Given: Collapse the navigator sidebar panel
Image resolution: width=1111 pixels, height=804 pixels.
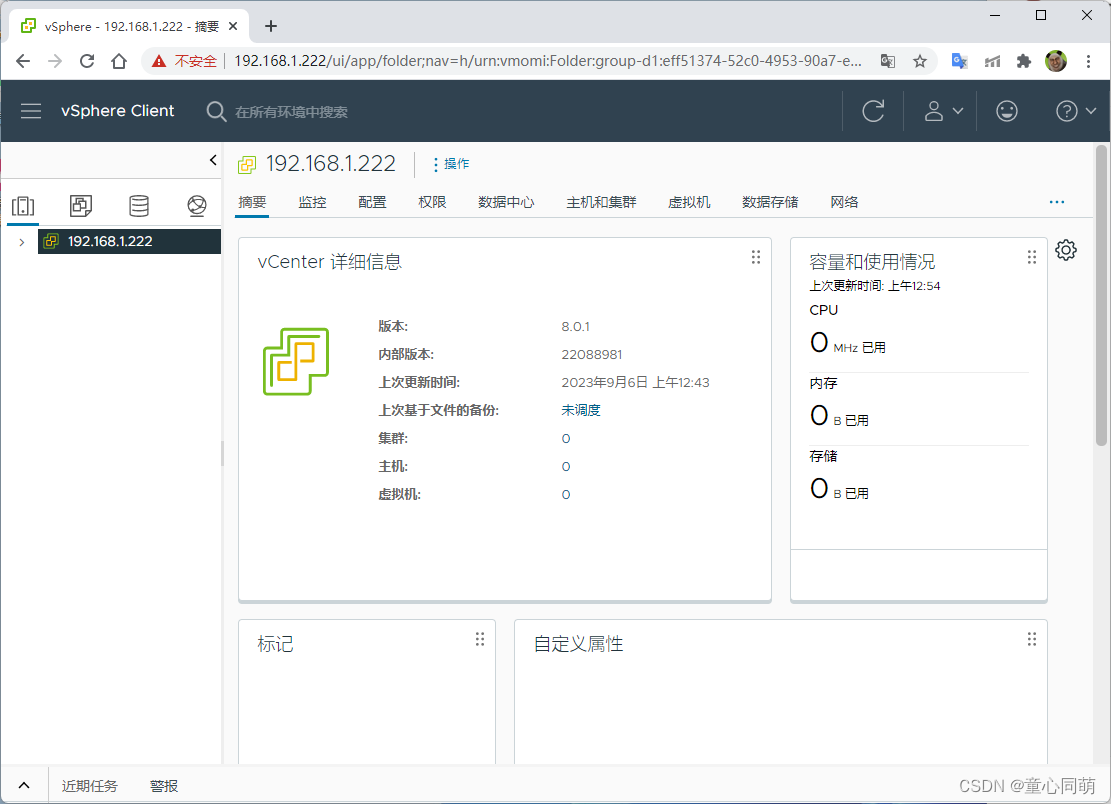Looking at the screenshot, I should click(213, 160).
